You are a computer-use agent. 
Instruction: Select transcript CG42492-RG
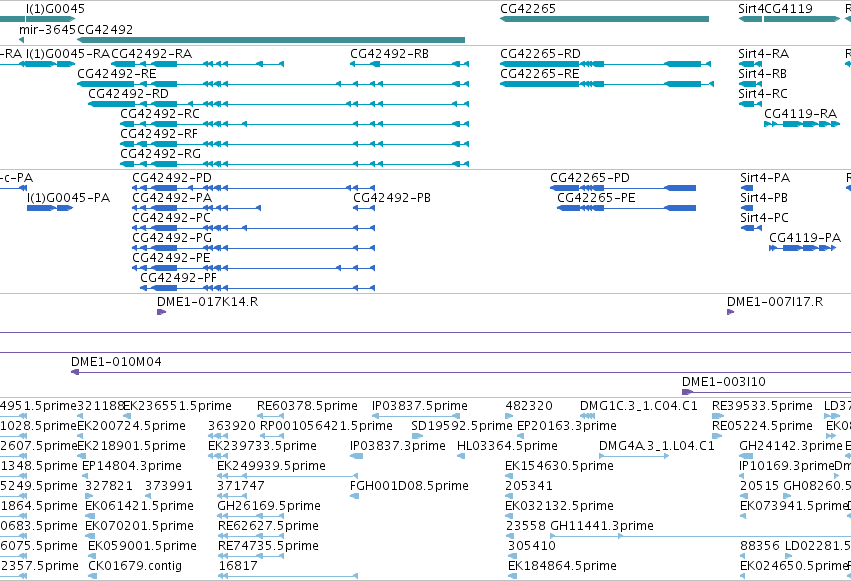point(295,164)
